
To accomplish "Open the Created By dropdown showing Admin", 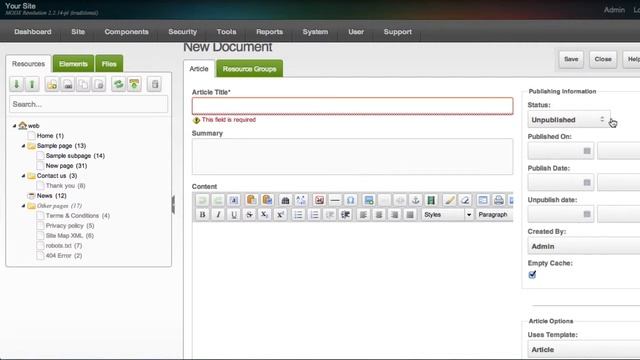I will click(x=584, y=246).
